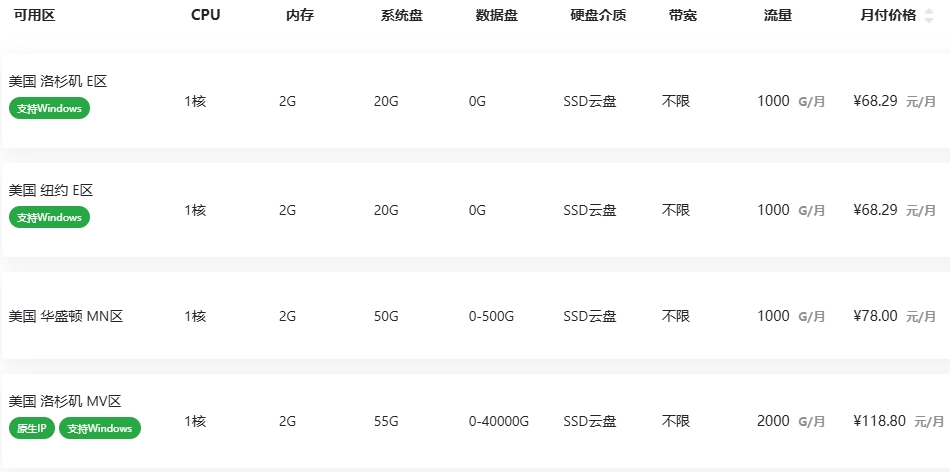This screenshot has height=472, width=950.
Task: Sort by the 月付价格 column header
Action: click(888, 16)
